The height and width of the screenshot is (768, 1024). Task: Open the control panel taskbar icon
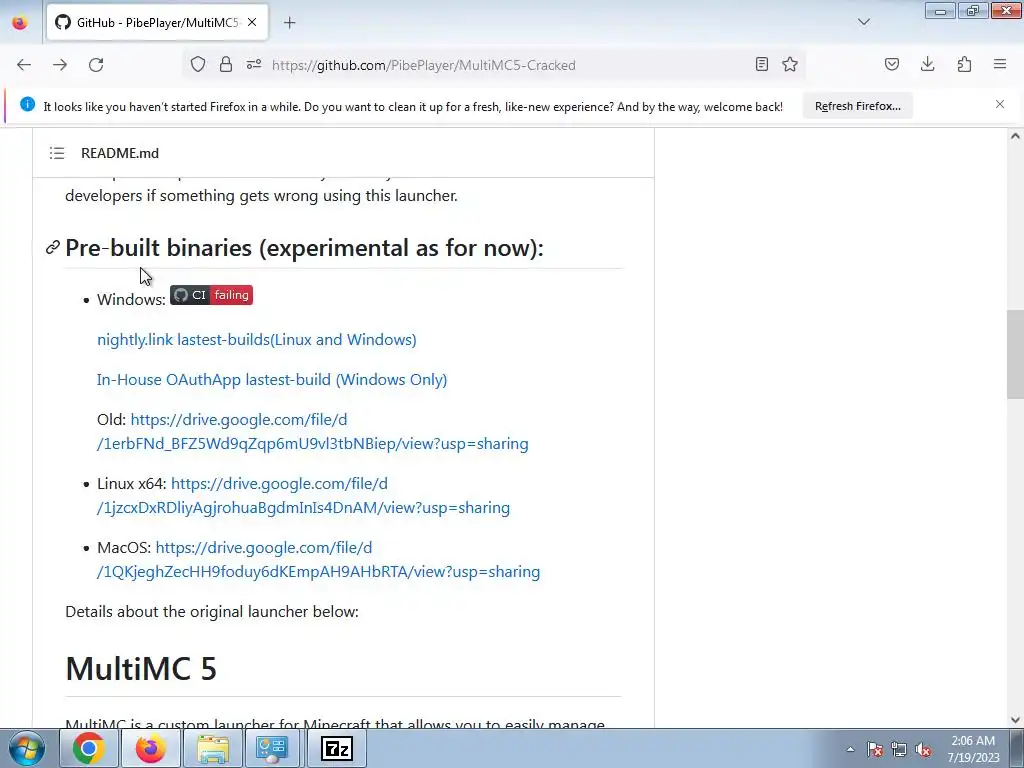coord(272,748)
